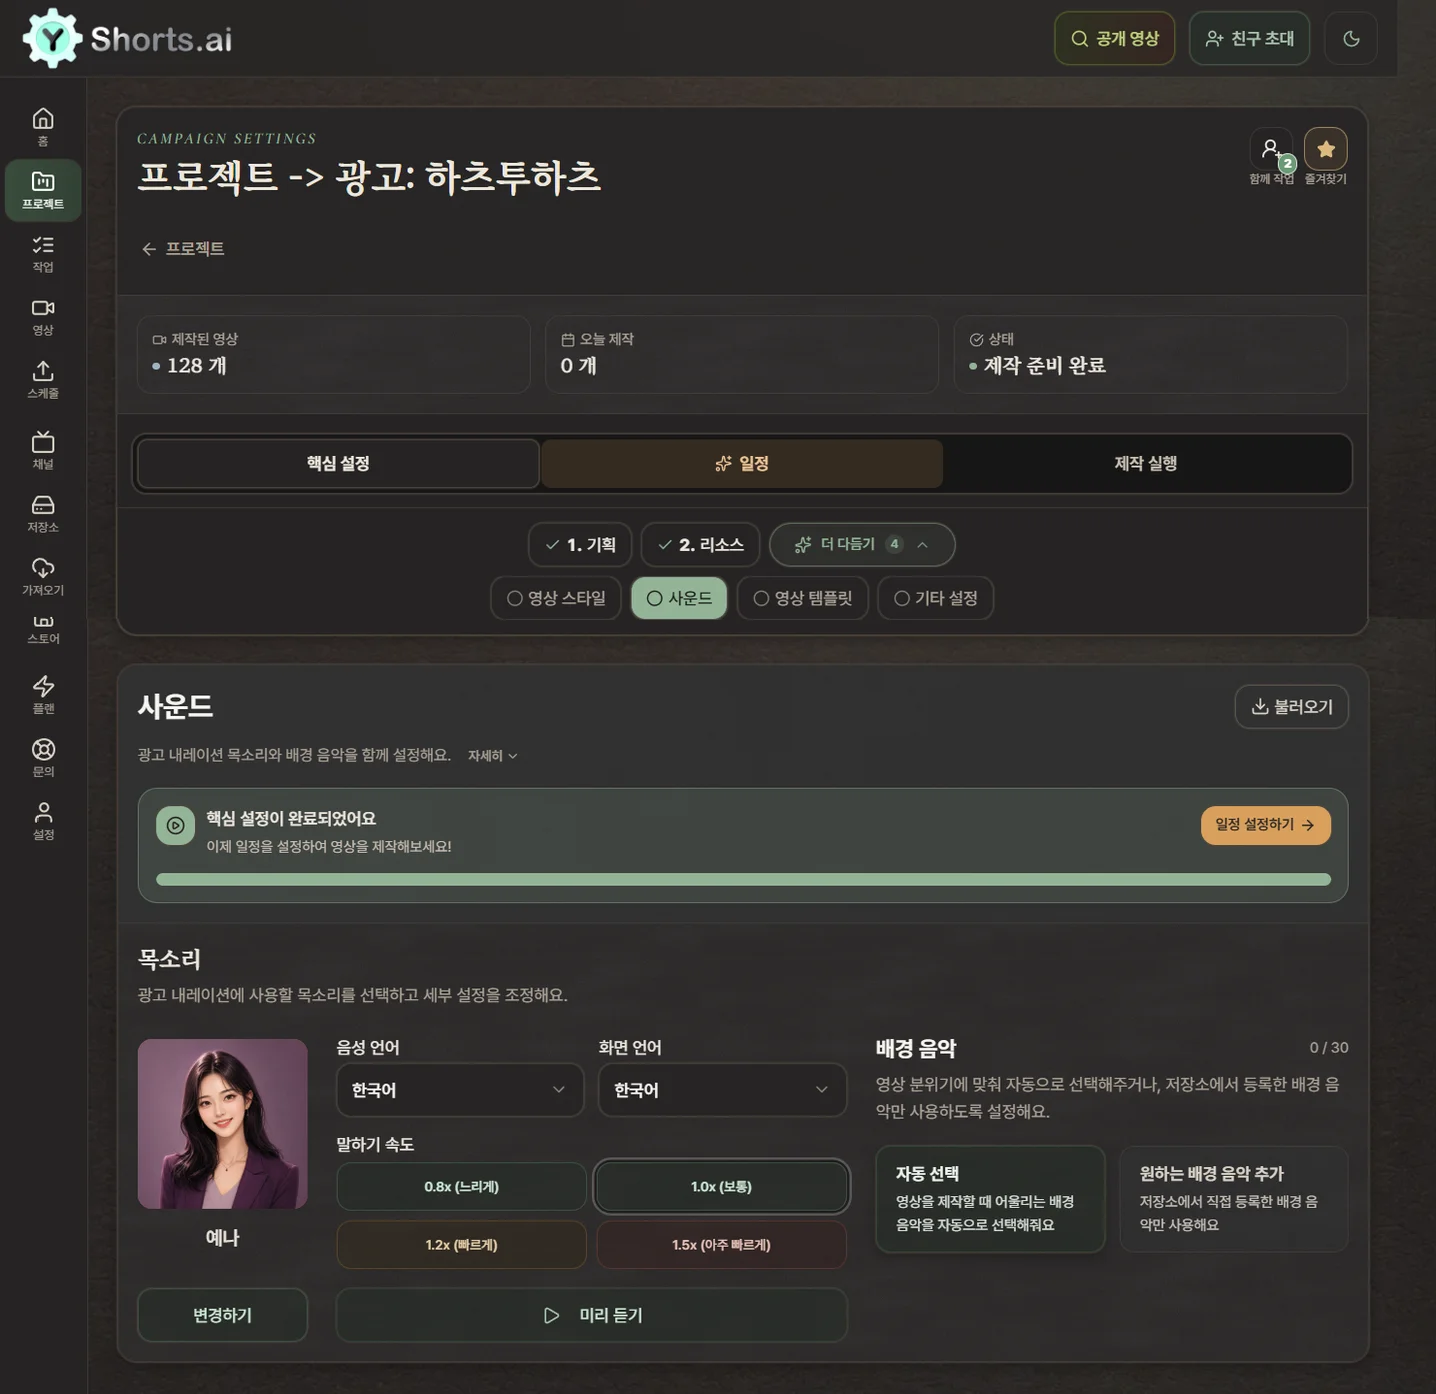Open the 음성 언어 dropdown
This screenshot has width=1436, height=1394.
click(x=460, y=1089)
